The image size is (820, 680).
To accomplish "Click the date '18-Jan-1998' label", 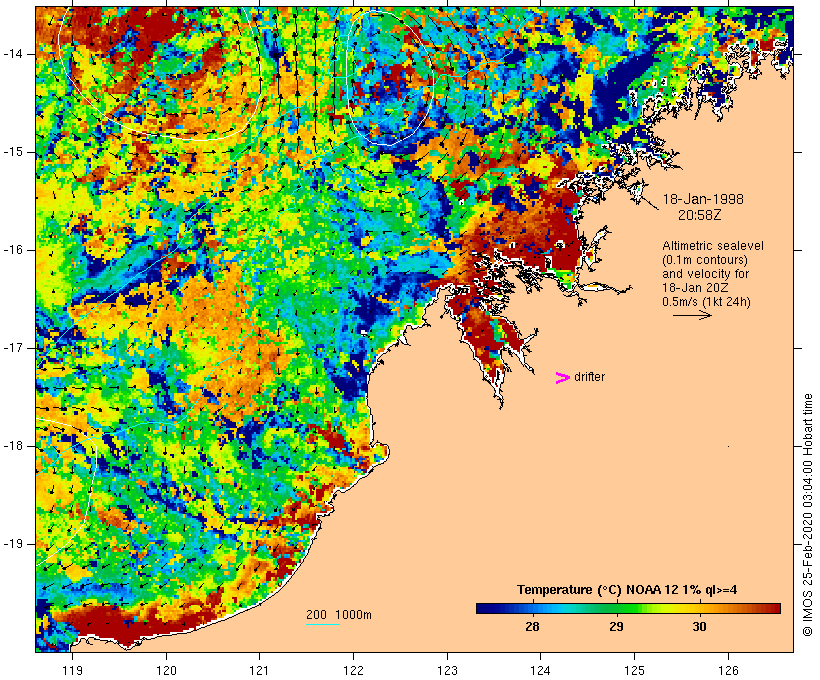I will (703, 199).
